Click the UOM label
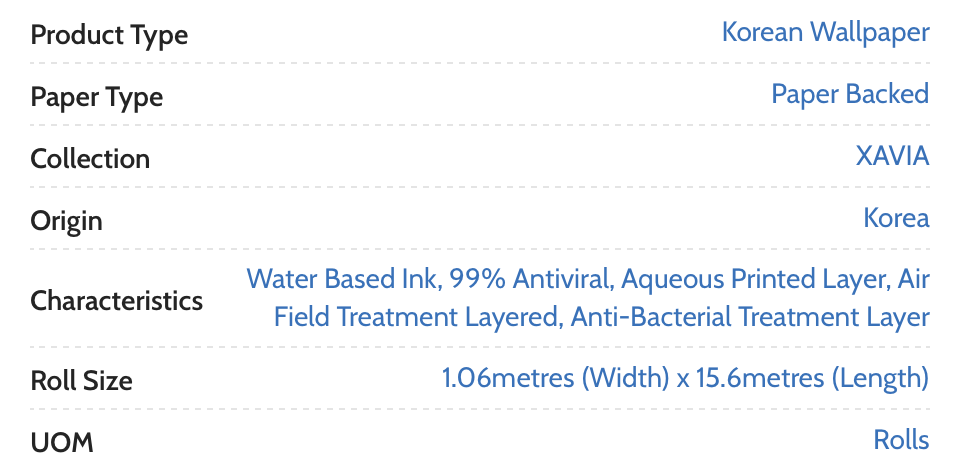The width and height of the screenshot is (960, 468). 61,442
